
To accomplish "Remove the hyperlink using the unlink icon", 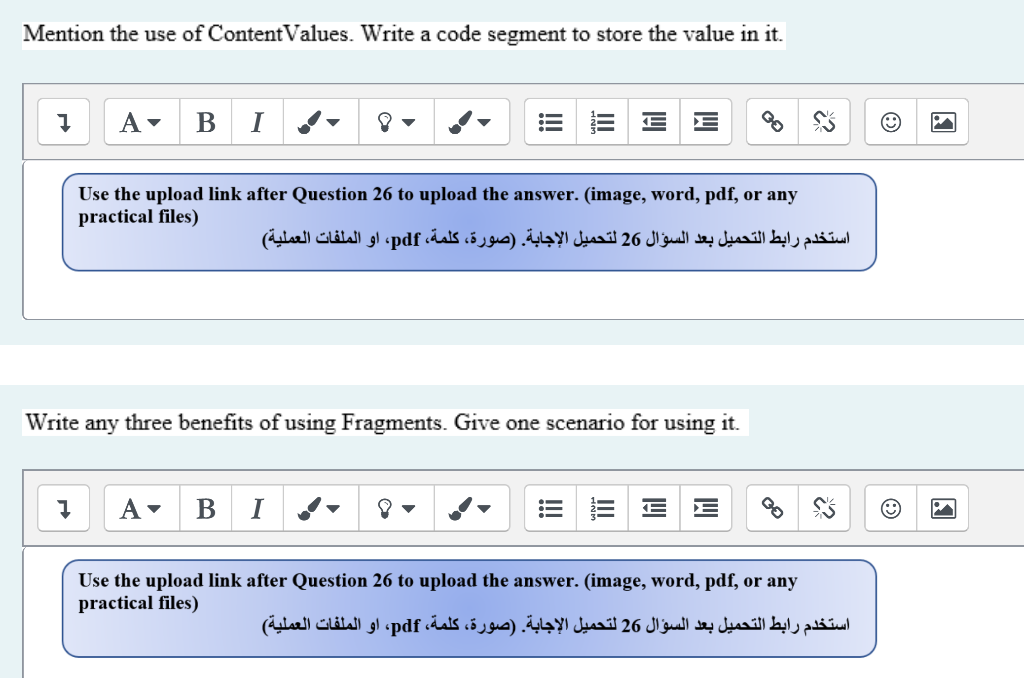I will point(824,121).
